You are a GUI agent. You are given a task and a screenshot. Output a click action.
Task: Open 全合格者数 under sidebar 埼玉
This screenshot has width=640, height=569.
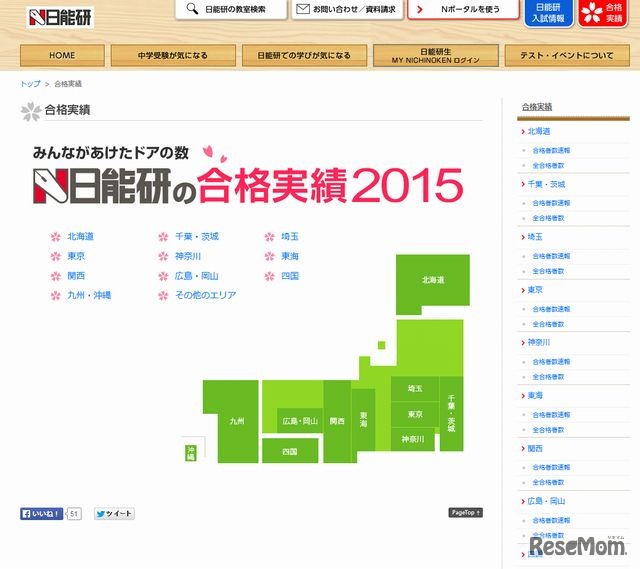pos(548,271)
